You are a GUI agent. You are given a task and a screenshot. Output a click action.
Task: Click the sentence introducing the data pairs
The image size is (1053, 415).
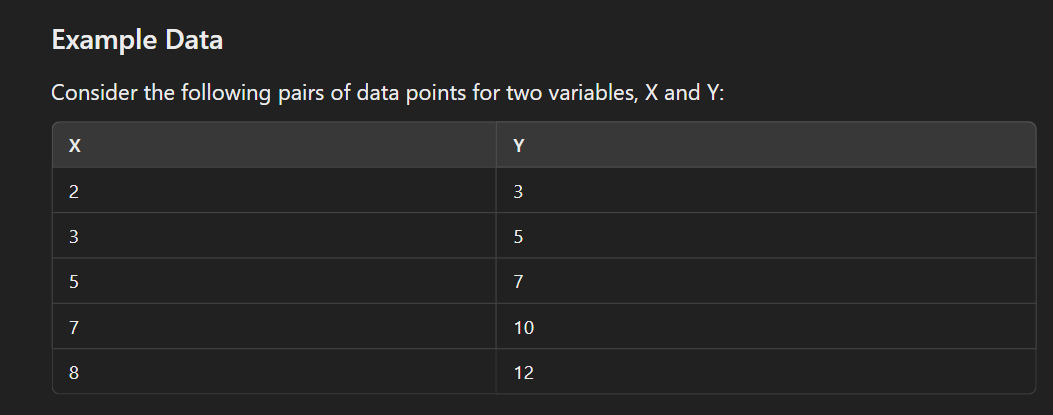tap(387, 93)
